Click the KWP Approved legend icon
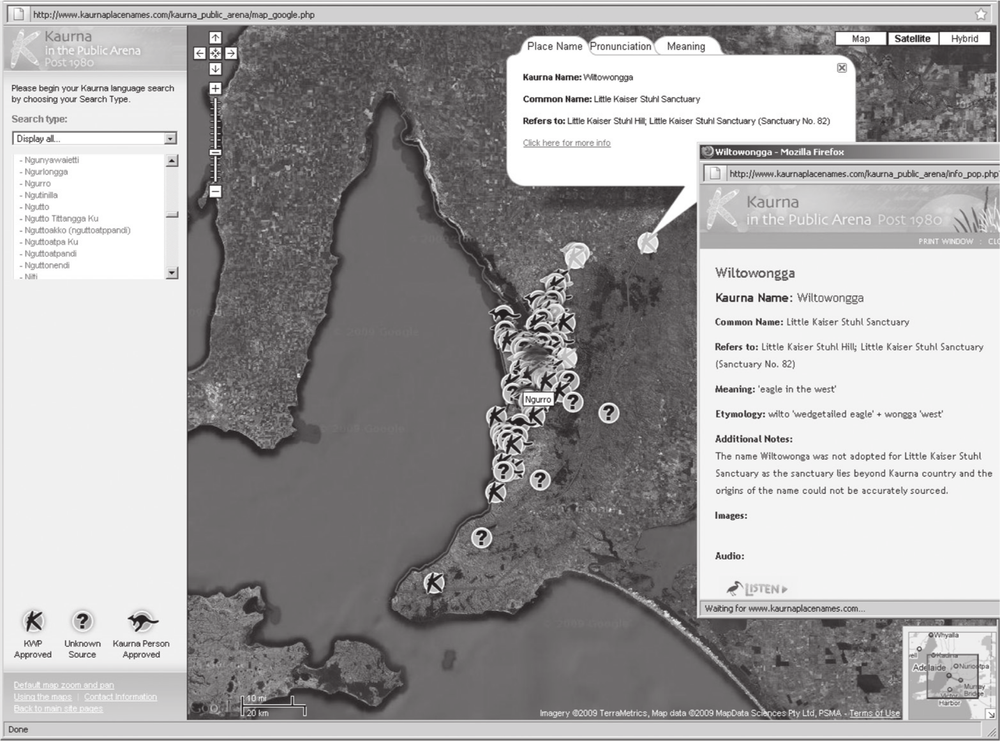Image resolution: width=1000 pixels, height=741 pixels. point(33,620)
